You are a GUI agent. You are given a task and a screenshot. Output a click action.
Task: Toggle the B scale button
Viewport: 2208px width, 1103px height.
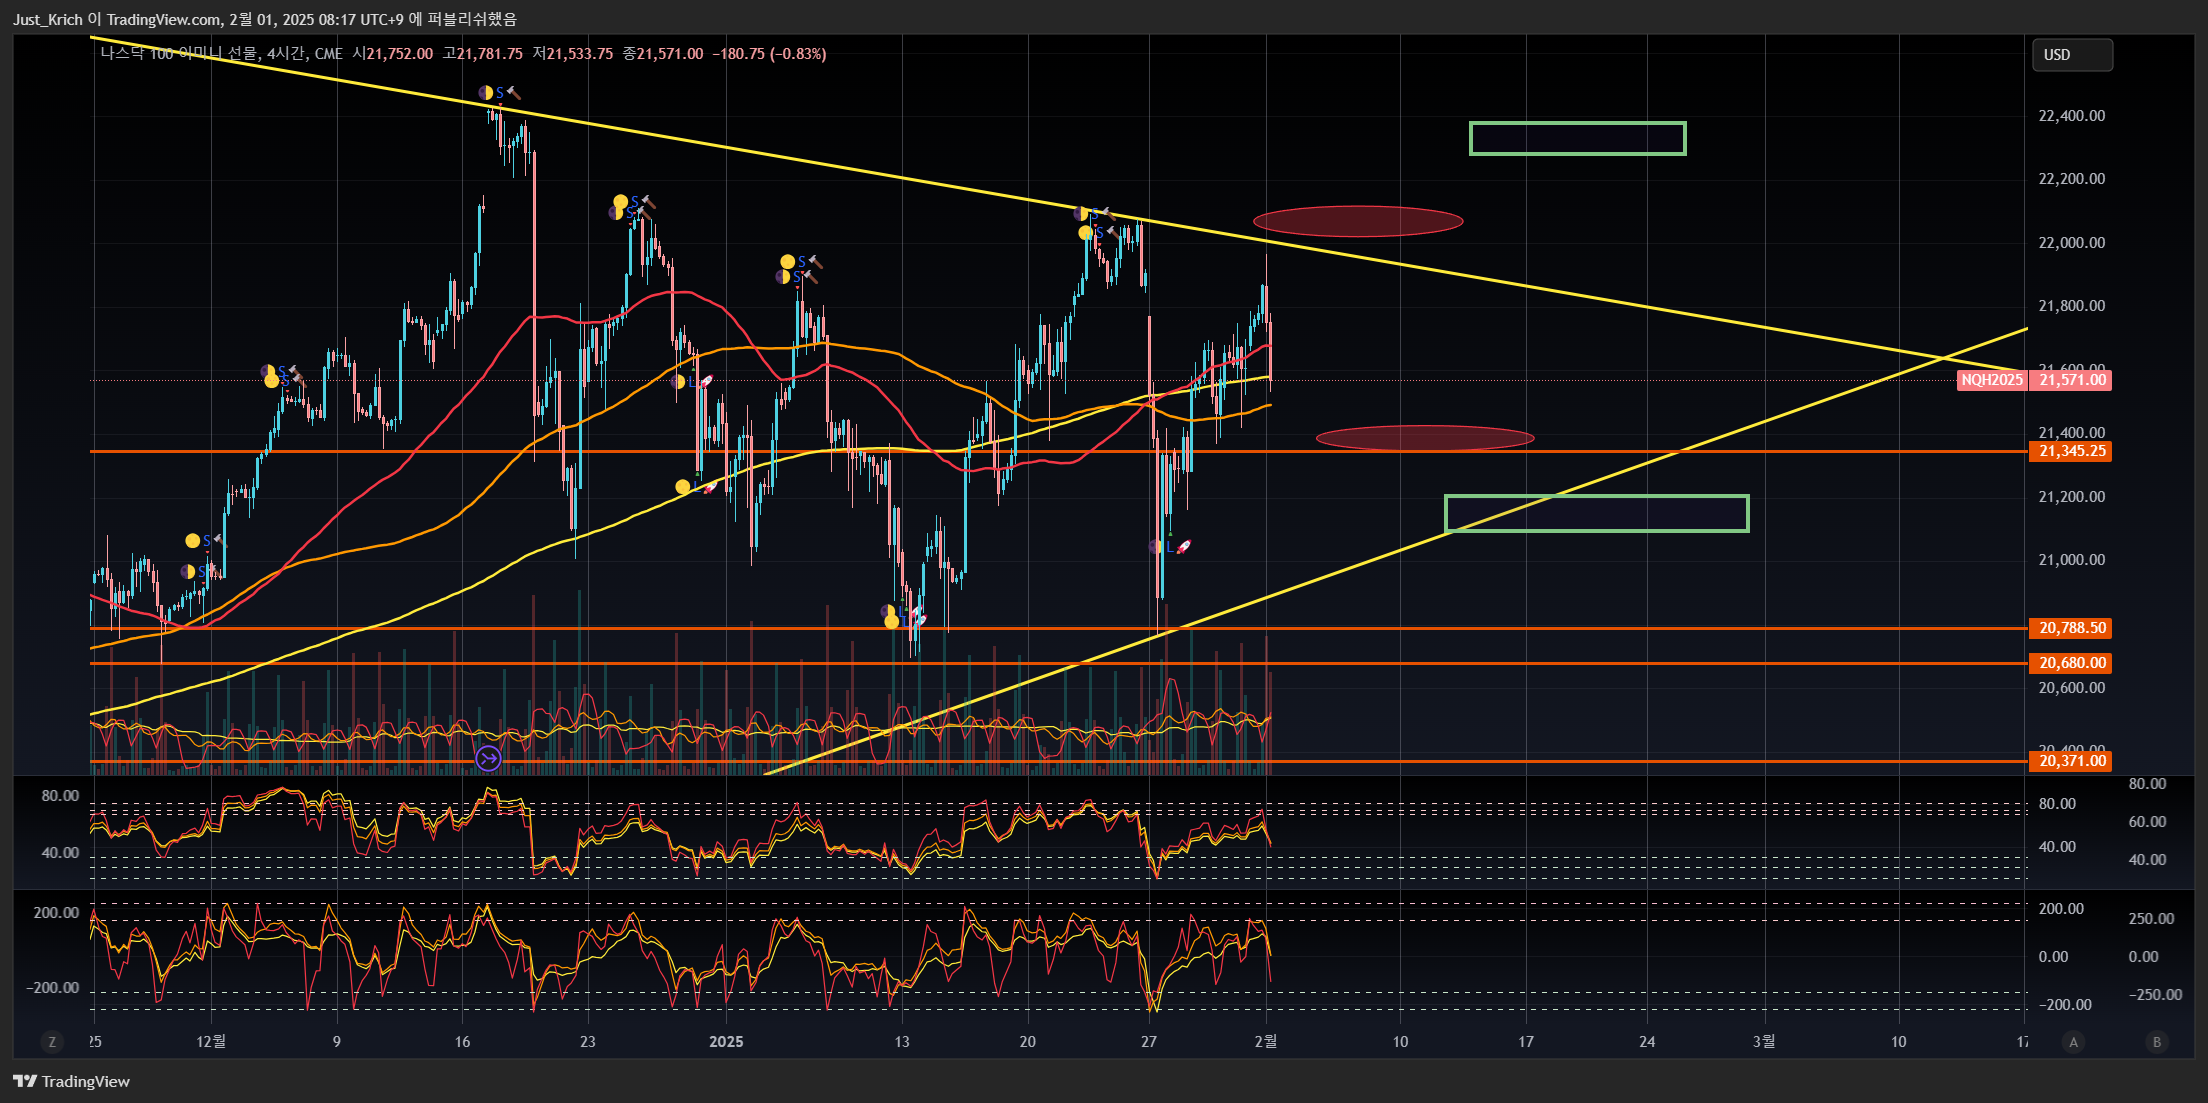tap(2157, 1042)
